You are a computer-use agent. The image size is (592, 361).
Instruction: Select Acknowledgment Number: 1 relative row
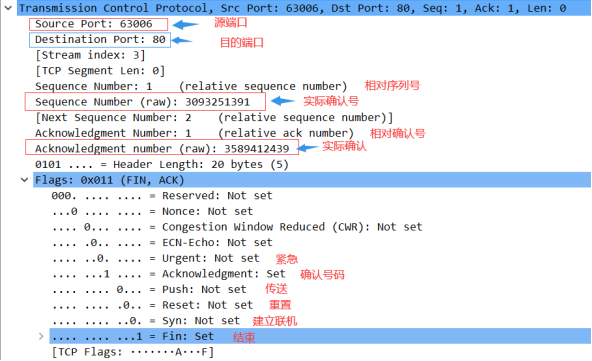coord(194,133)
